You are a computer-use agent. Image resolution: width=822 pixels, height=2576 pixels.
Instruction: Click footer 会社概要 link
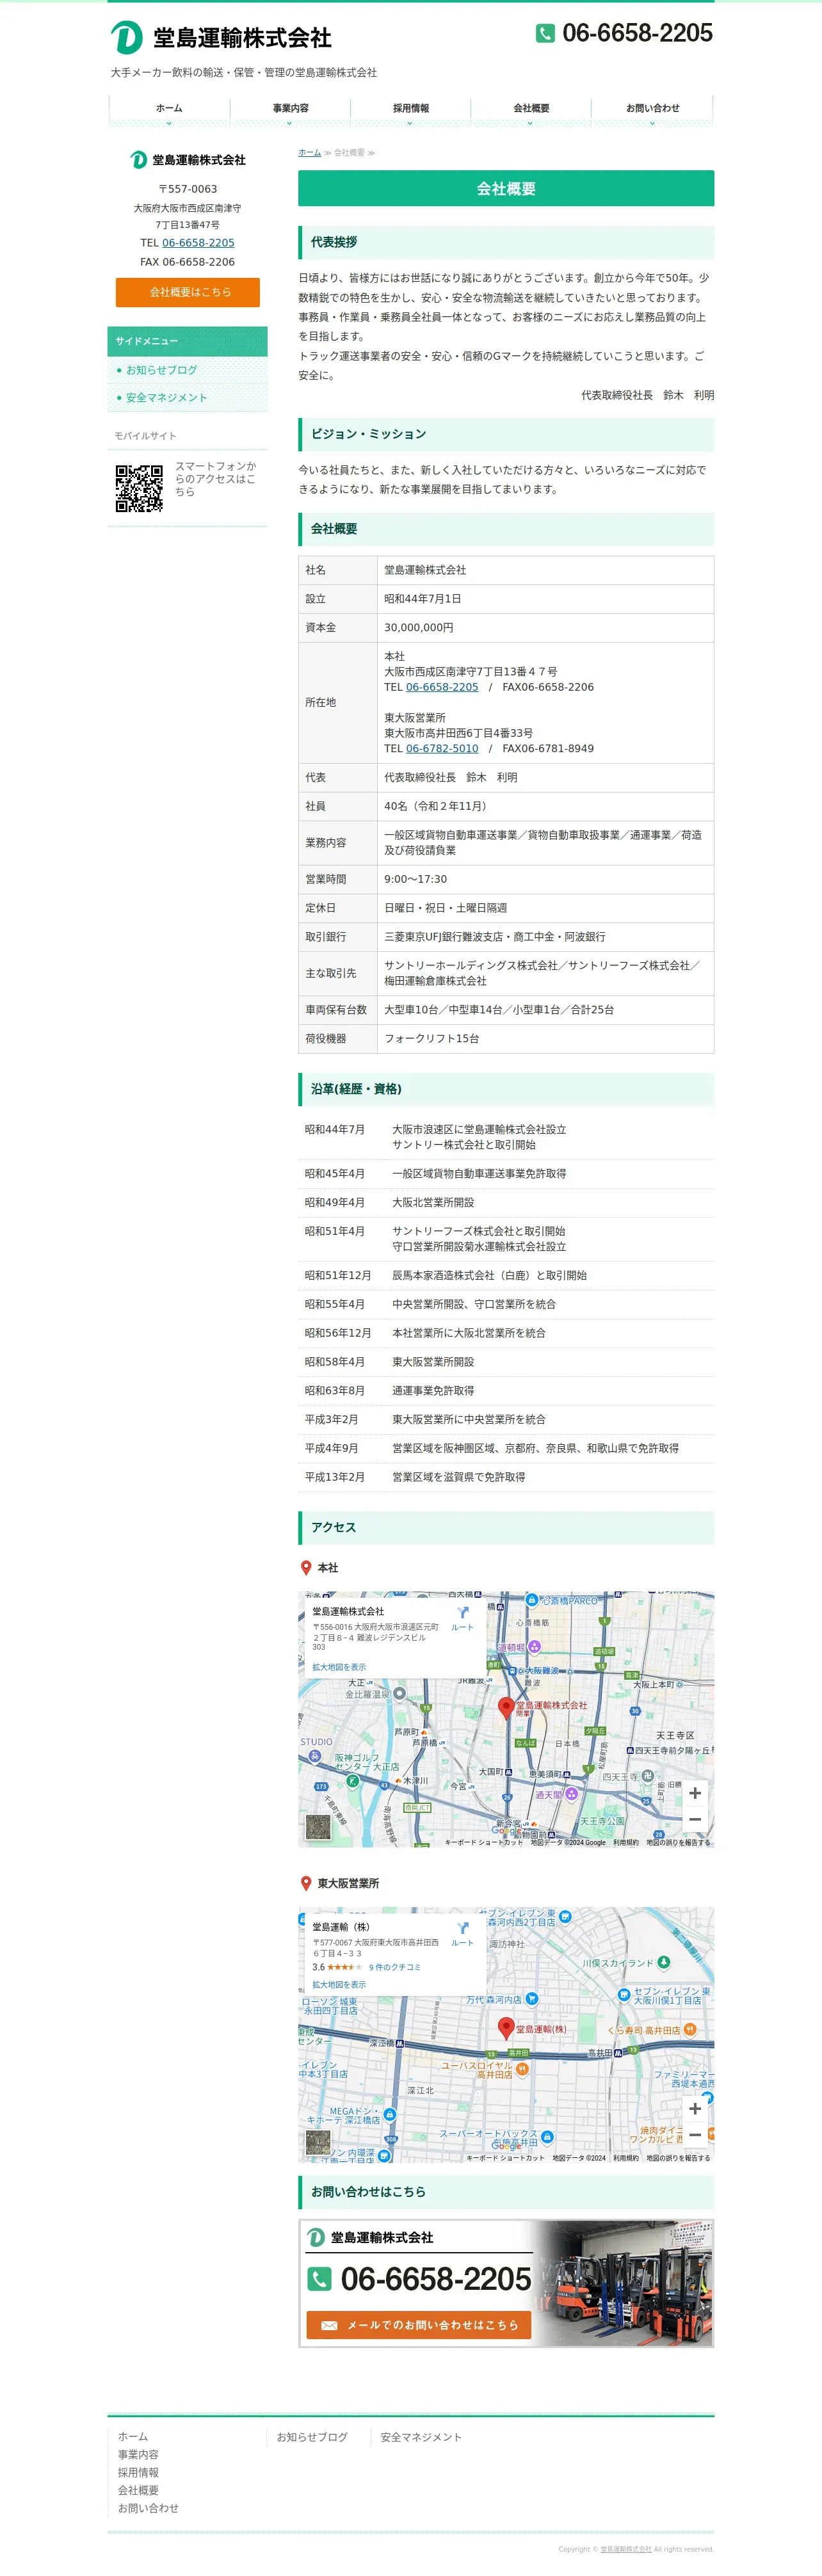pos(138,2490)
